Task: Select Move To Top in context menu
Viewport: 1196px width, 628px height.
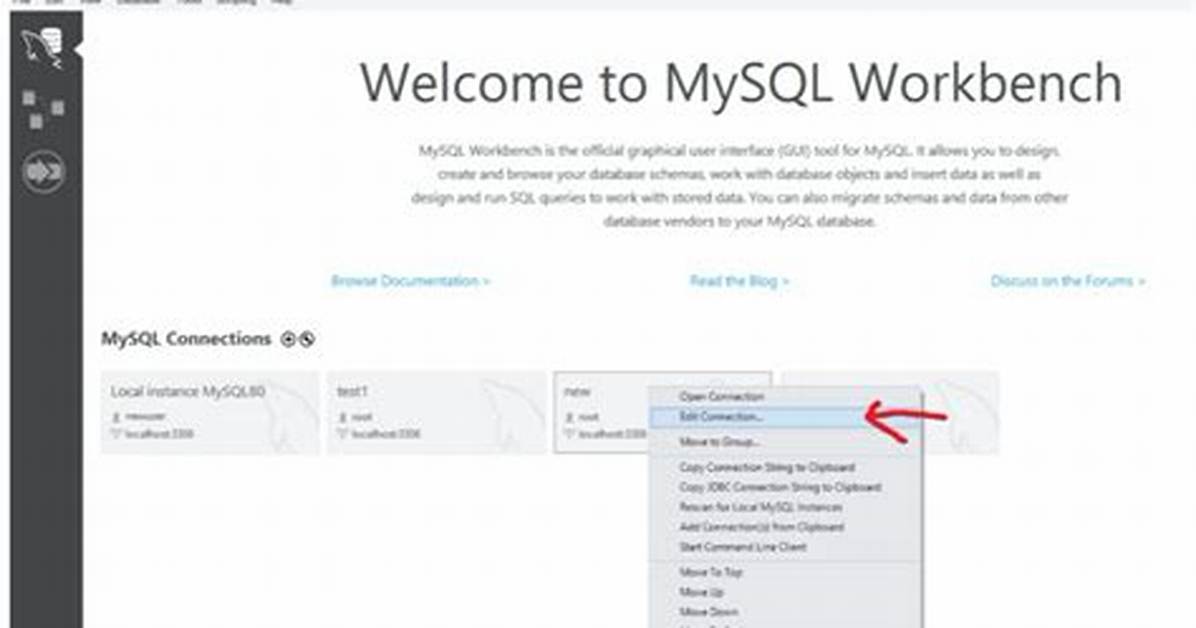Action: (x=785, y=572)
